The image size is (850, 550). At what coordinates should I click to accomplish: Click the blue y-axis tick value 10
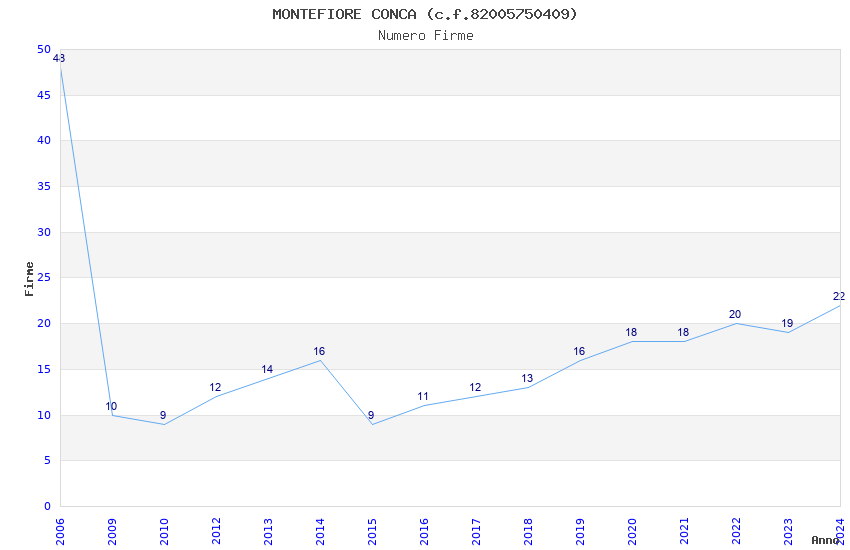44,415
